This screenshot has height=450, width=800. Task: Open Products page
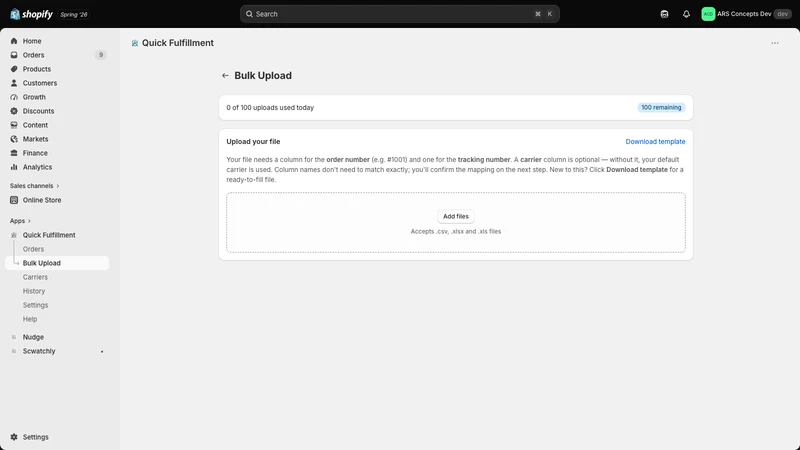[x=37, y=69]
